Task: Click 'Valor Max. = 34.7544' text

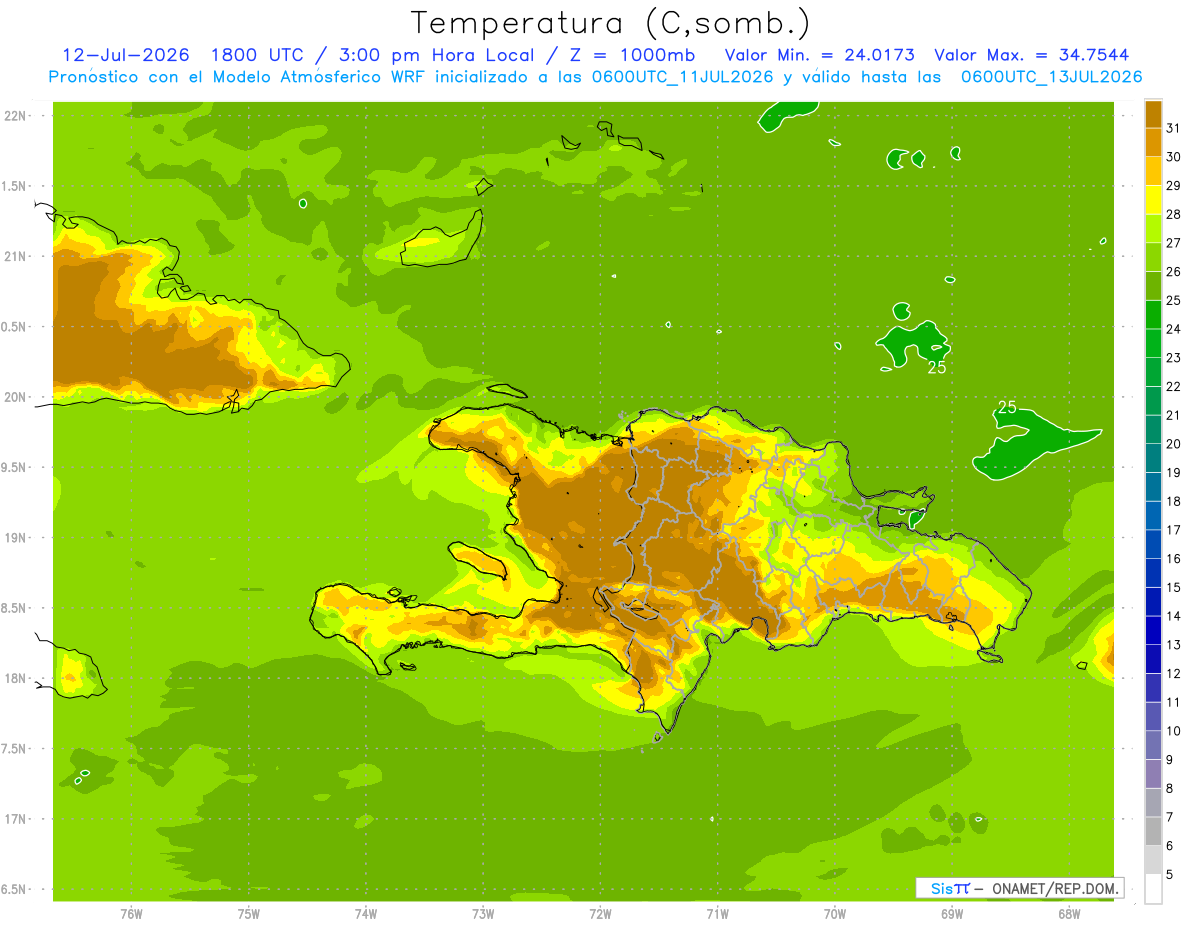Action: coord(1033,54)
